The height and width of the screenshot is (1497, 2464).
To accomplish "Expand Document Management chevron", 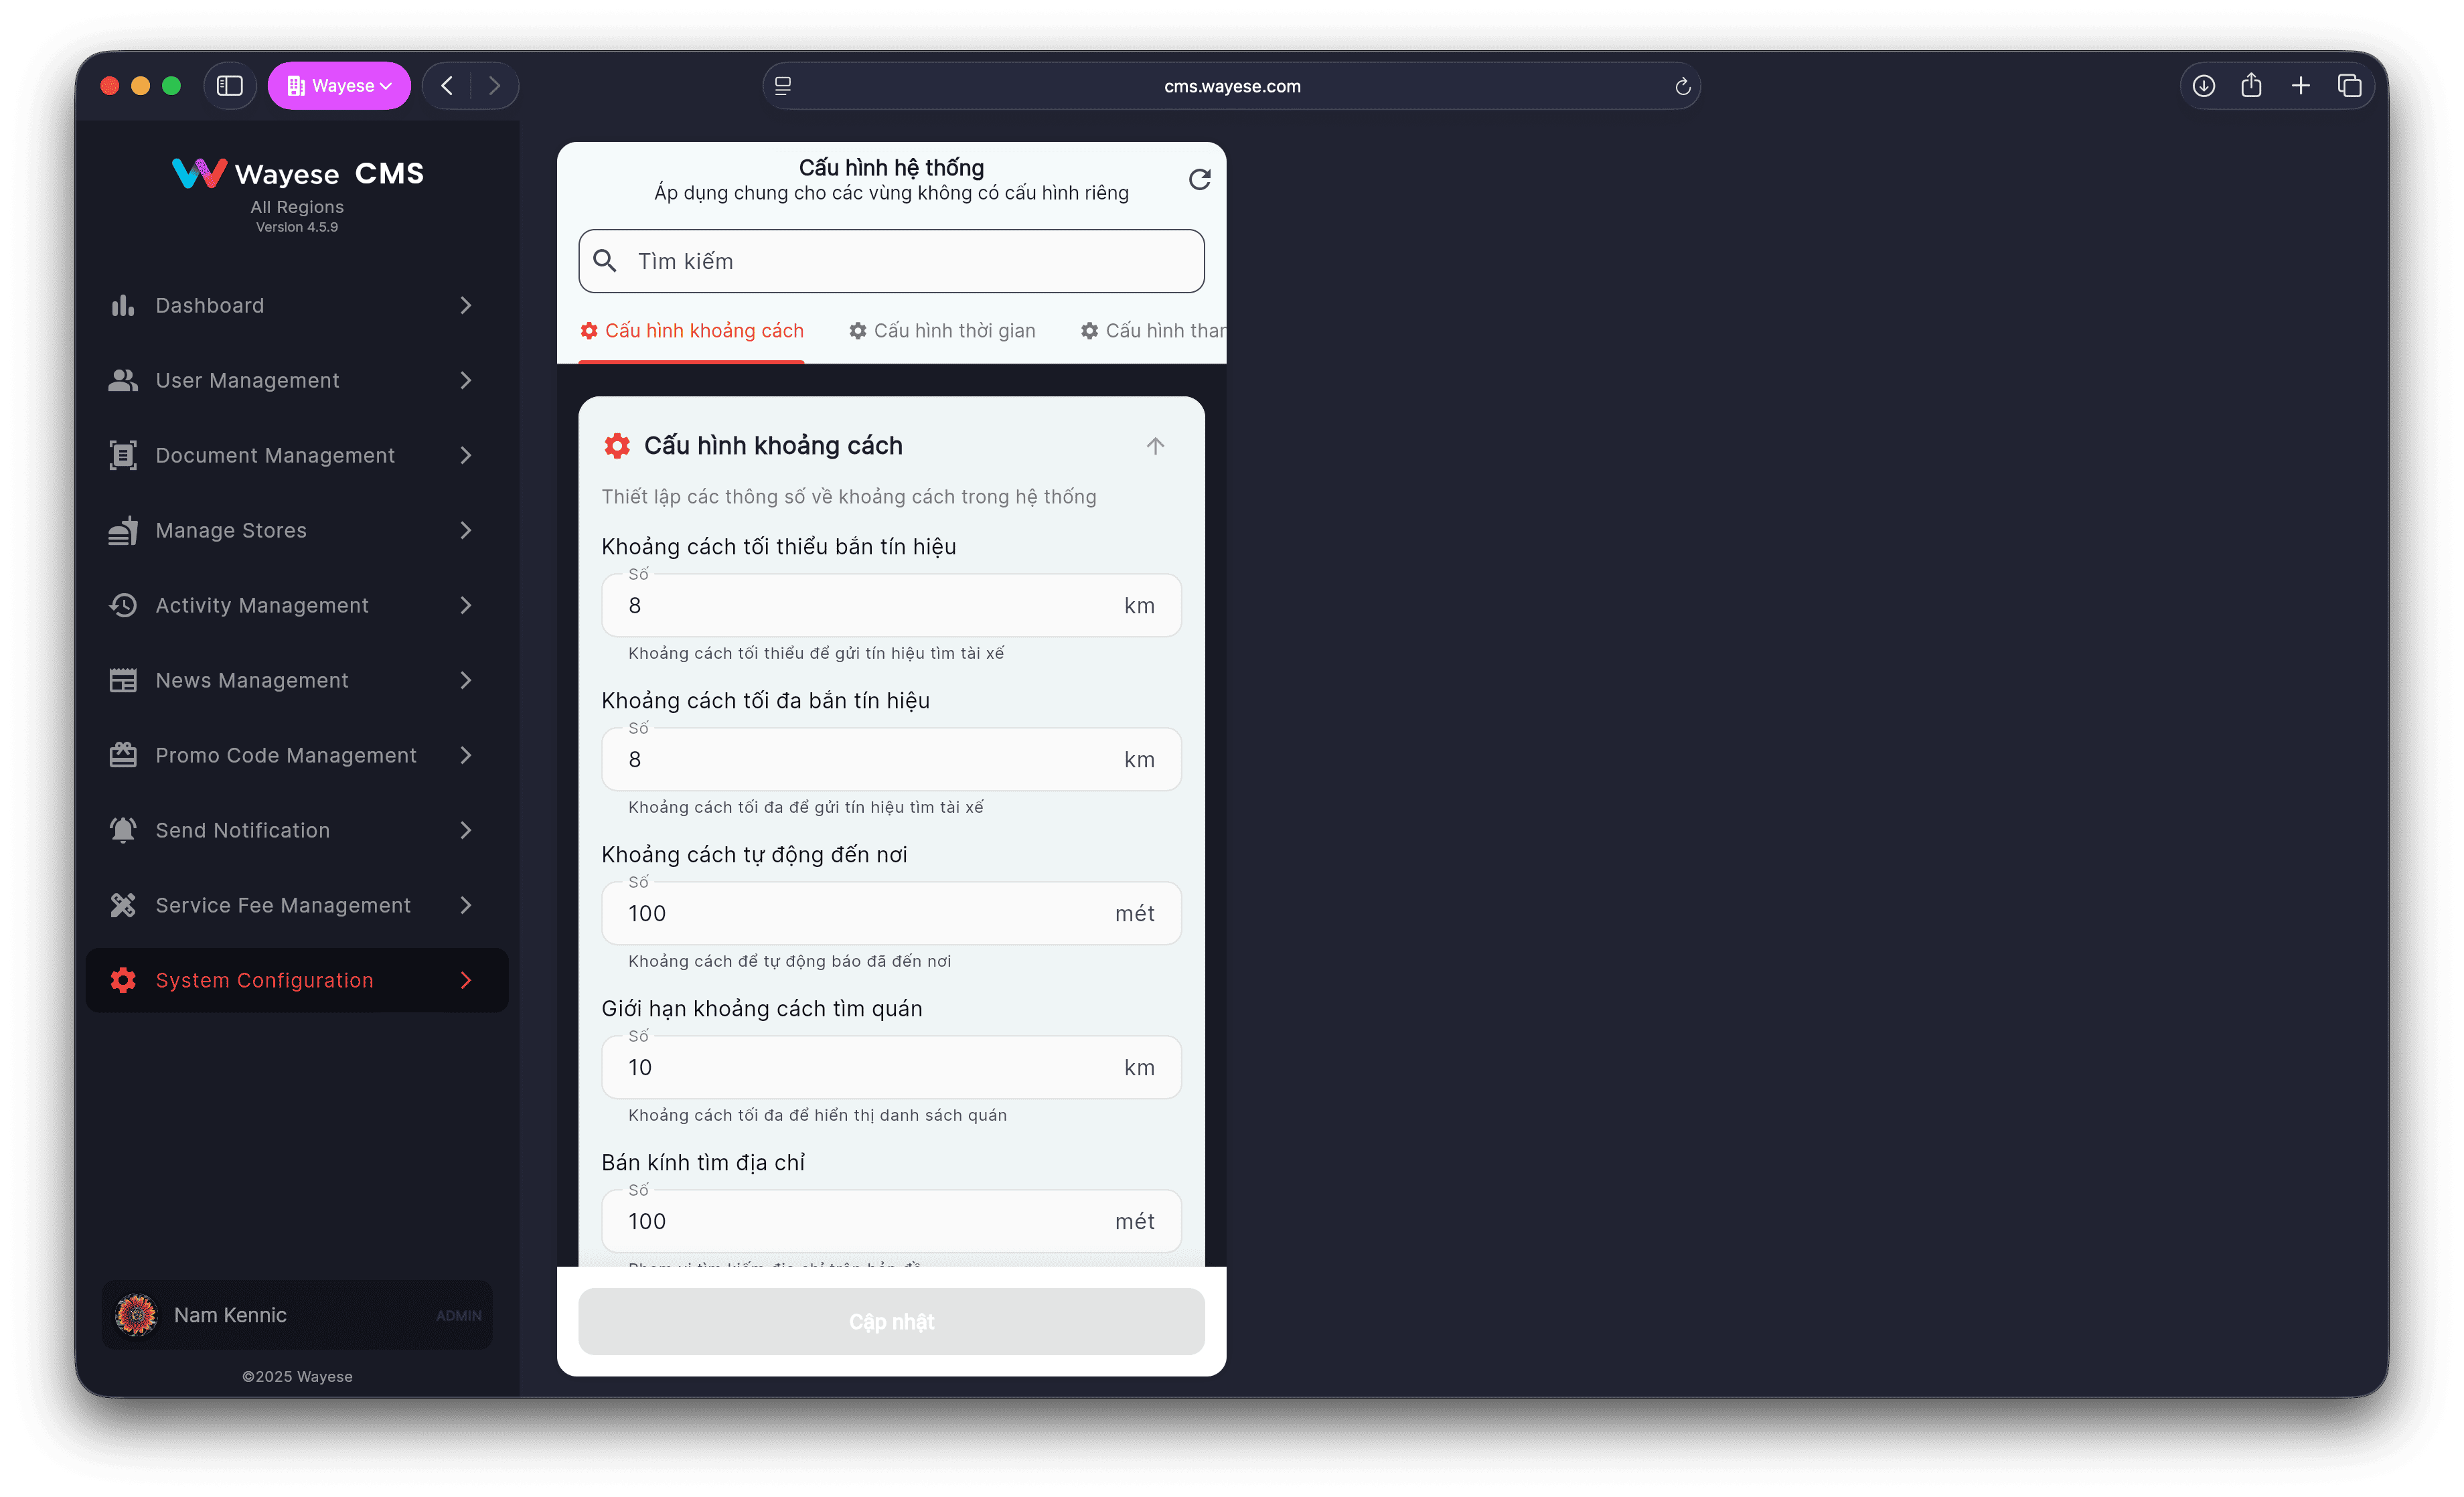I will click(465, 455).
